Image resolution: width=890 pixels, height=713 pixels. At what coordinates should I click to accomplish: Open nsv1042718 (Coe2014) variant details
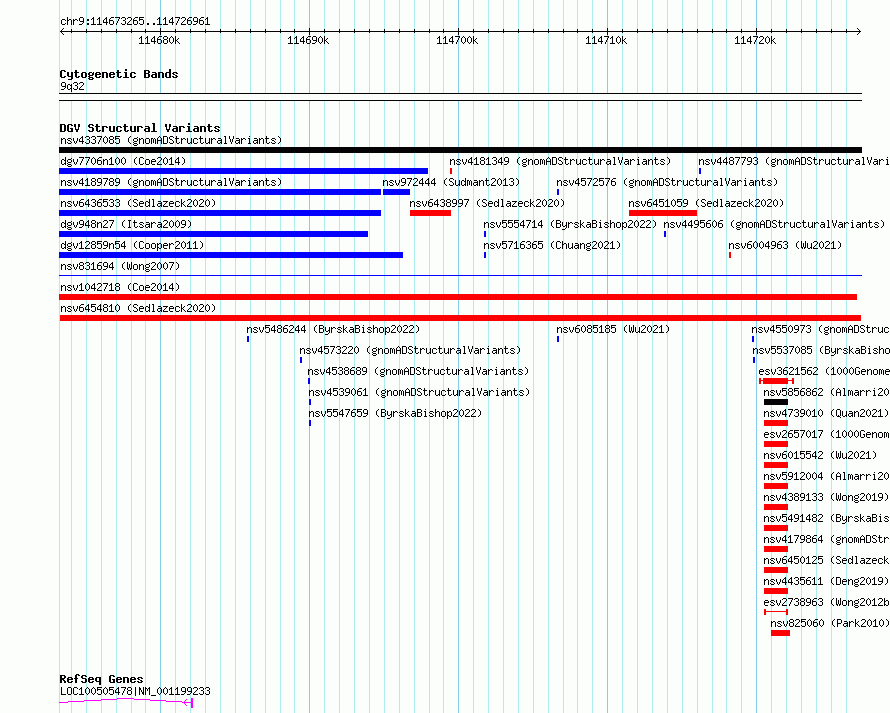120,287
